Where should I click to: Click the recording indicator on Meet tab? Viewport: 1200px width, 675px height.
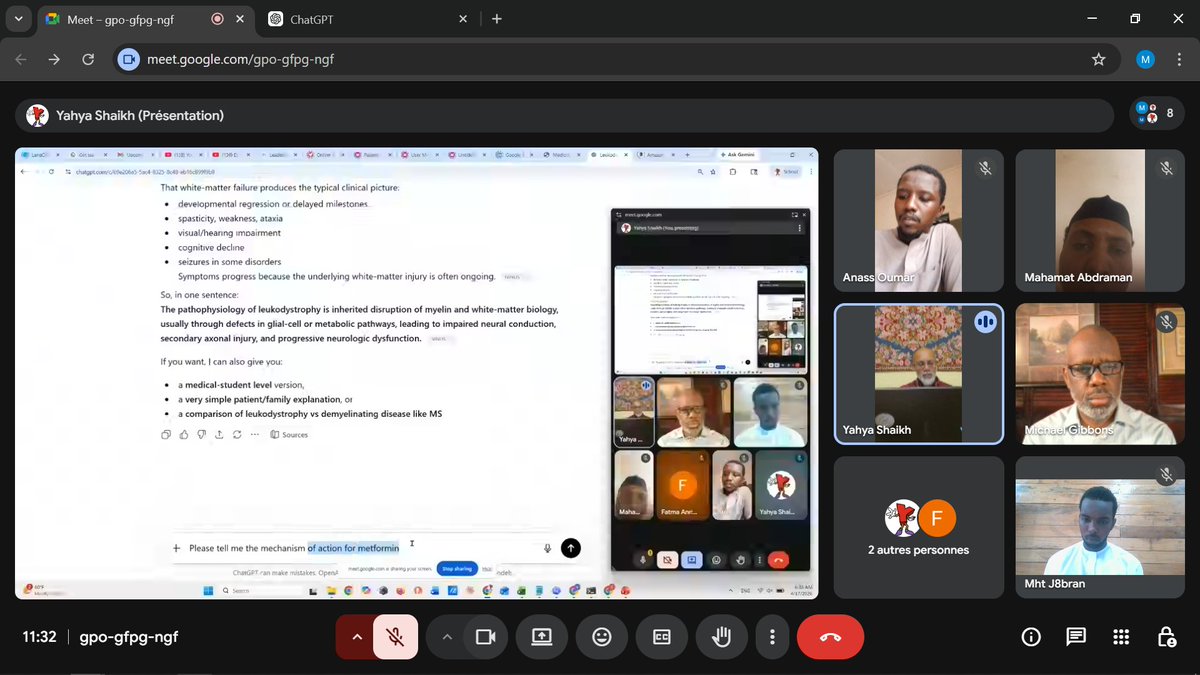[x=218, y=19]
